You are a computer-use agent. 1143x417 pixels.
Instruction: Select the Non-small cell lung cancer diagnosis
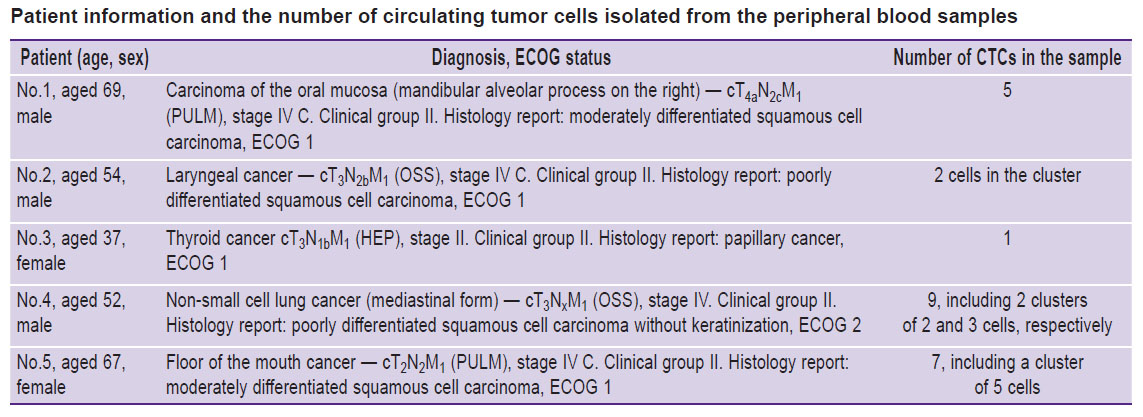point(514,312)
